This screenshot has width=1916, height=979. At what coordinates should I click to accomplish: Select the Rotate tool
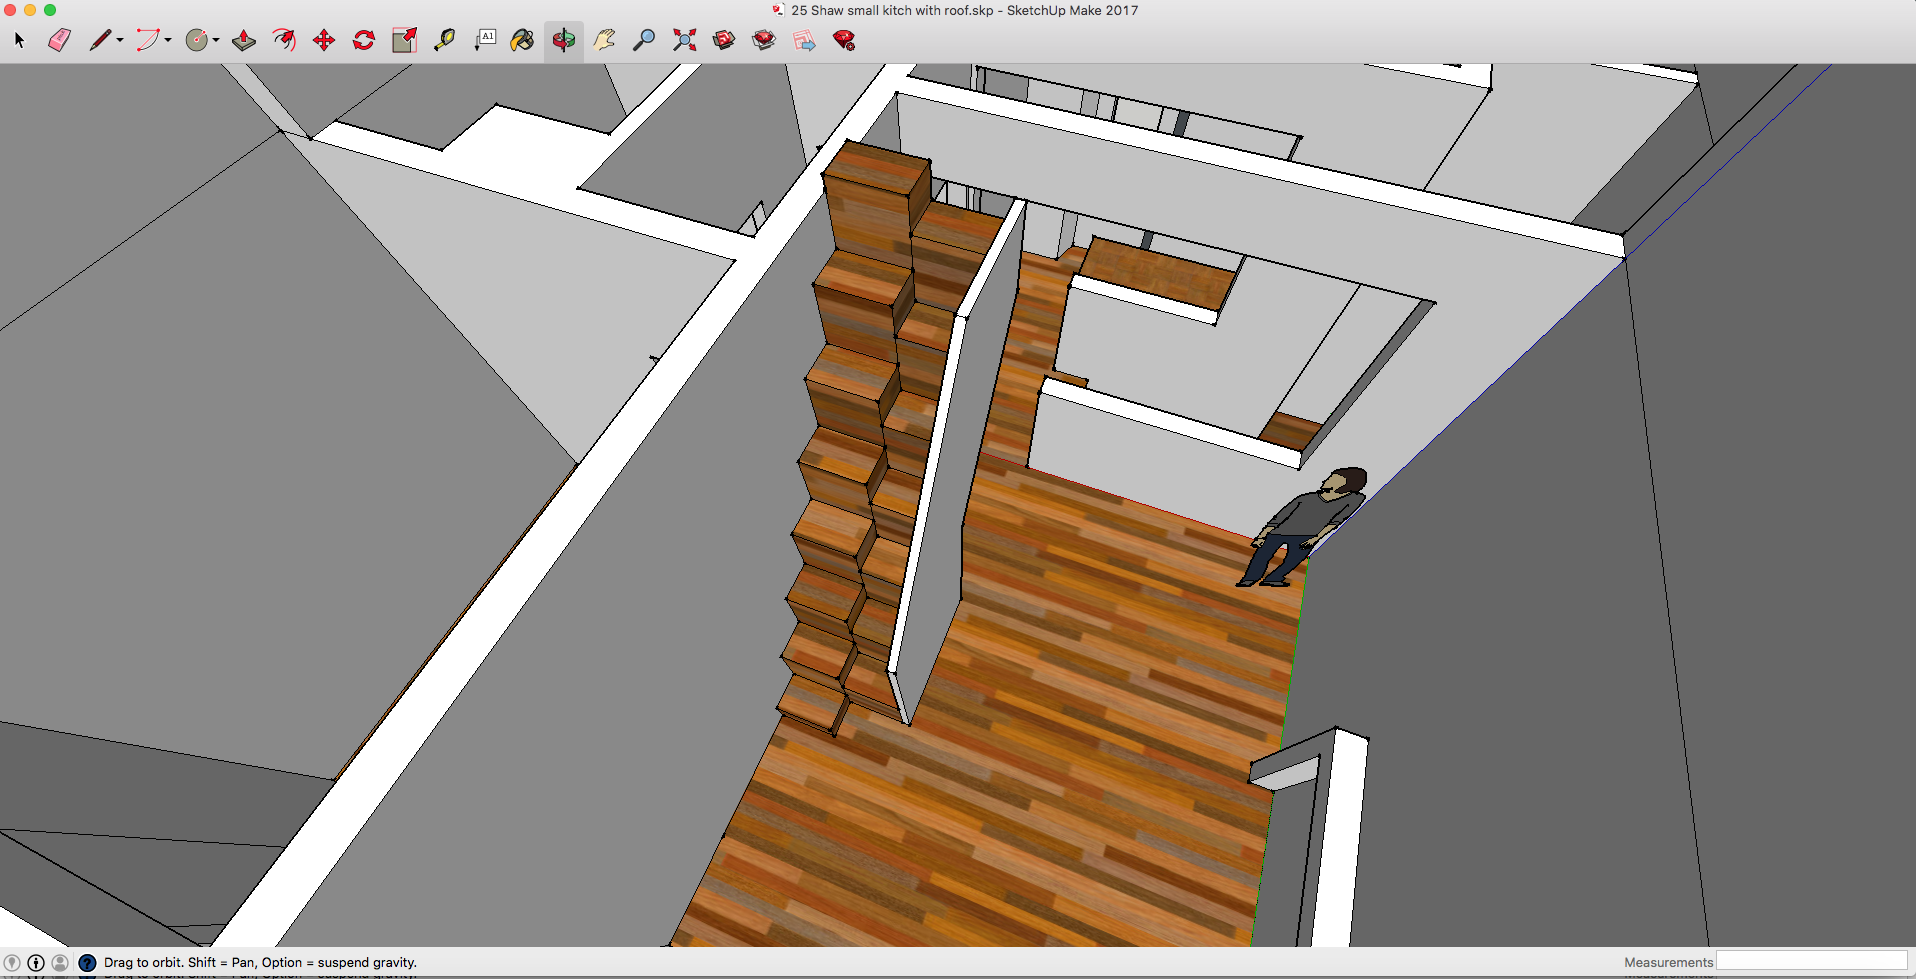tap(362, 40)
